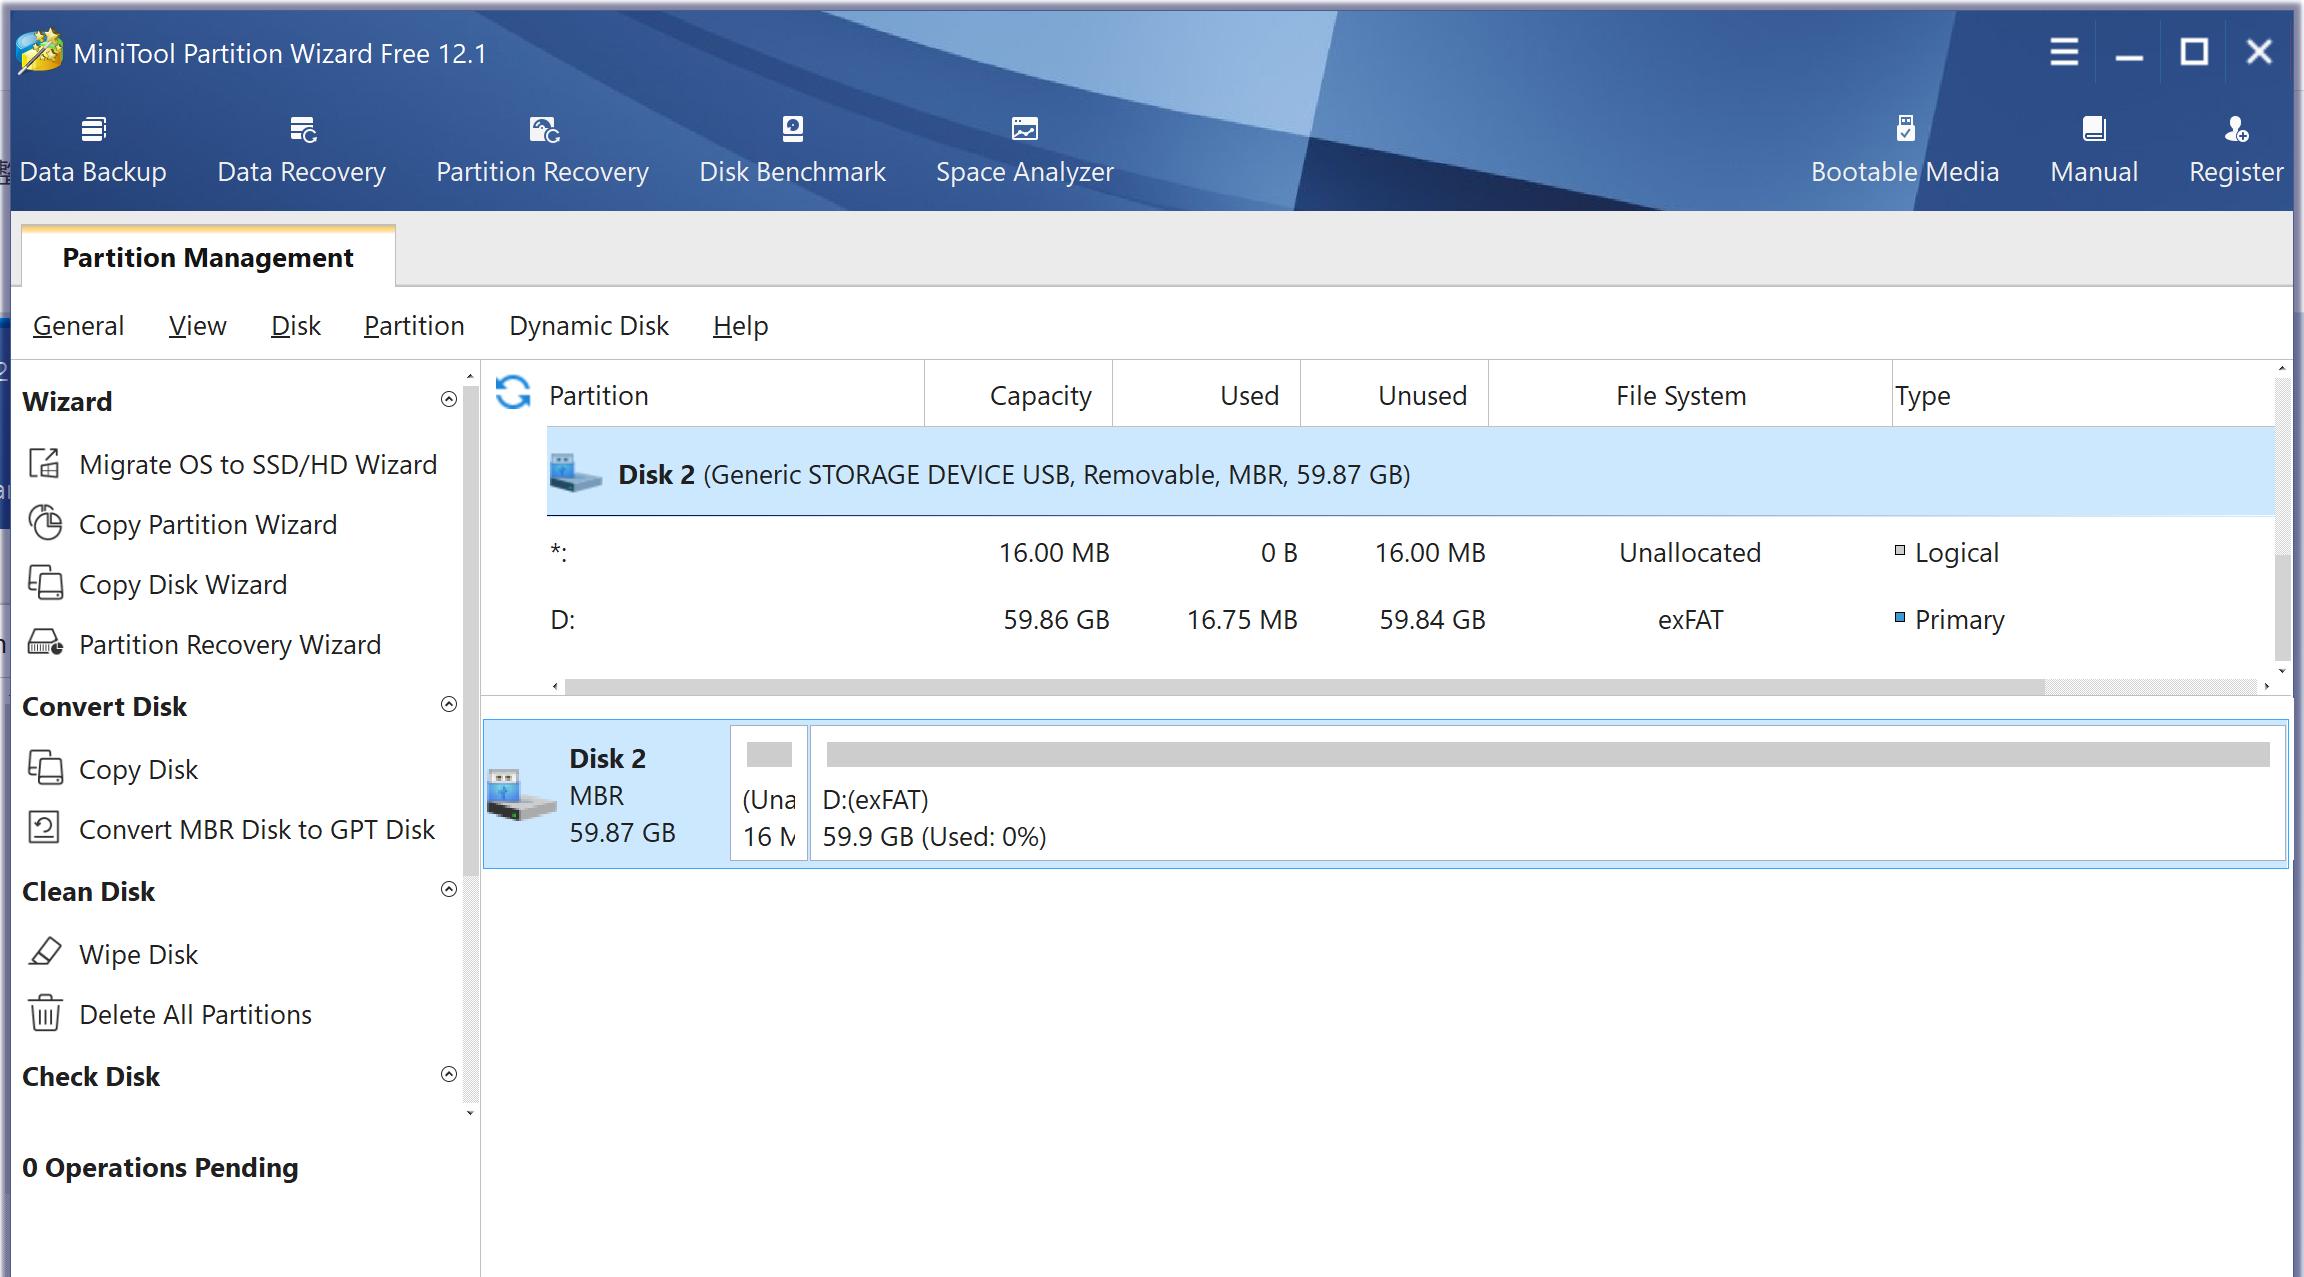Viewport: 2304px width, 1277px height.
Task: Collapse the Convert Disk section
Action: click(x=449, y=705)
